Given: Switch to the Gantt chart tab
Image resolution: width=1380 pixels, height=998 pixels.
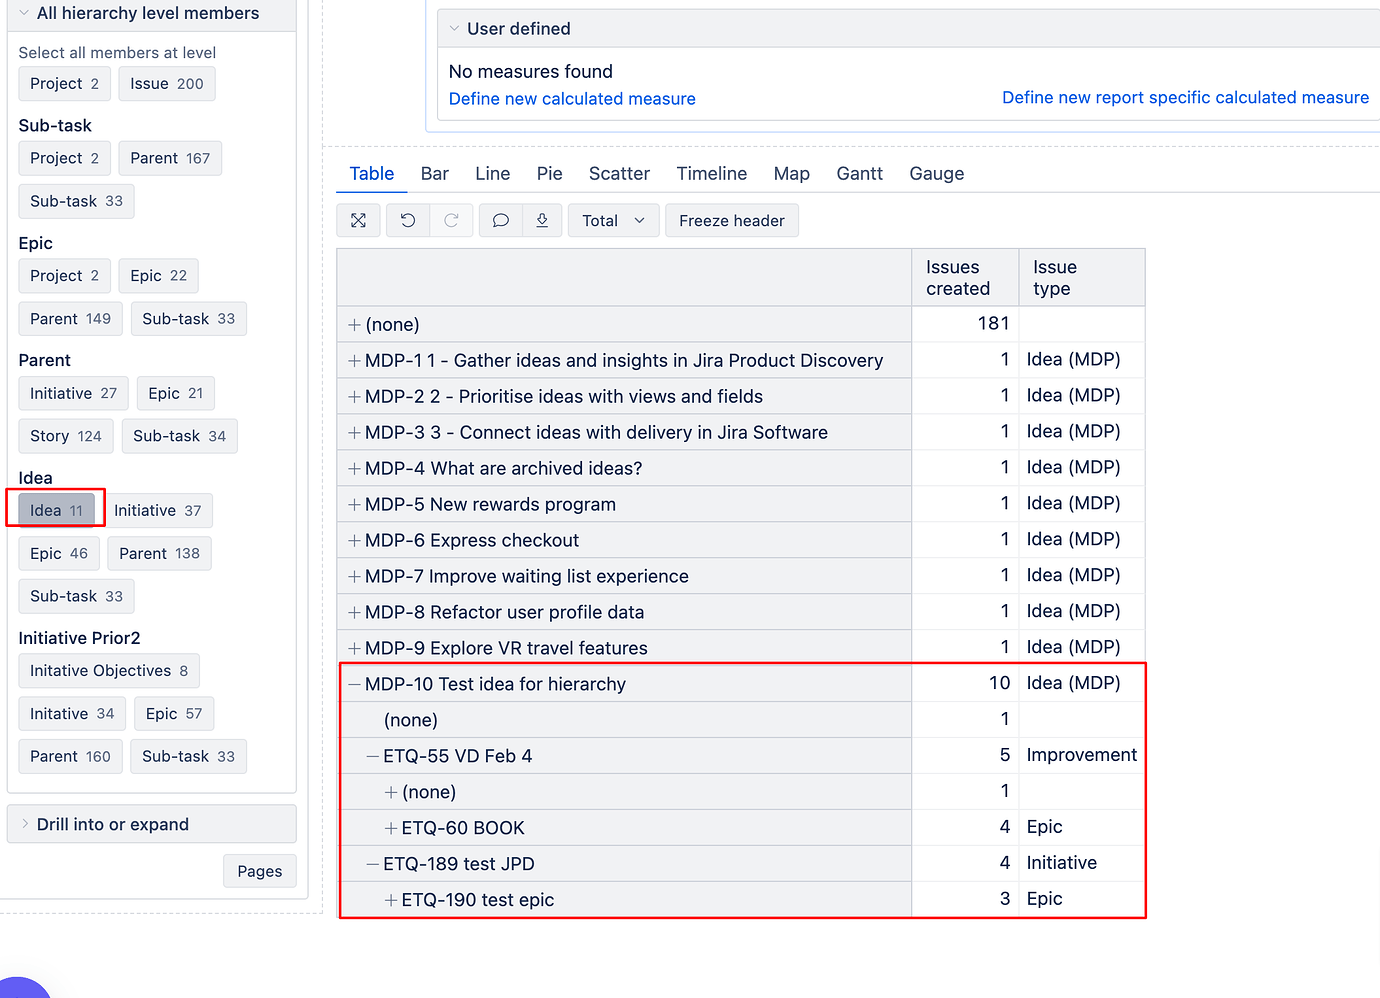Looking at the screenshot, I should 859,173.
